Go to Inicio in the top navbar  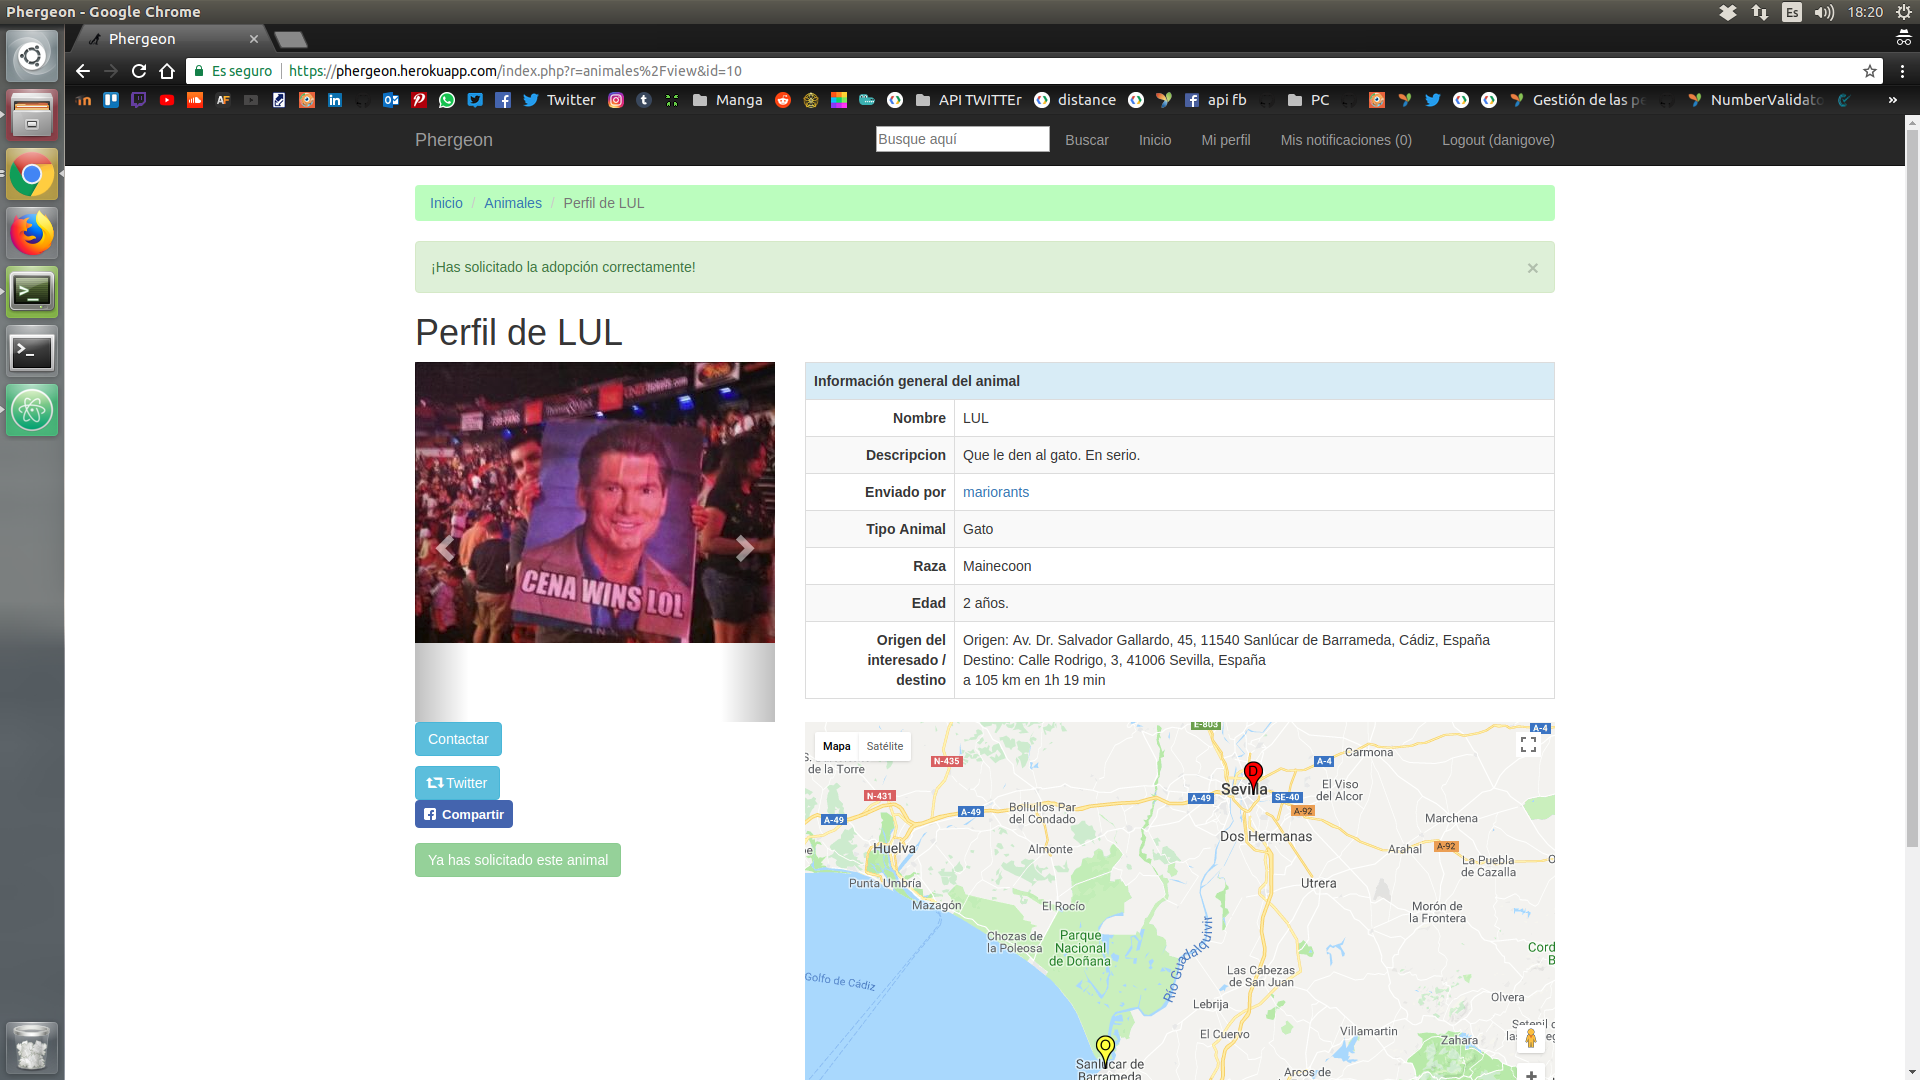(x=1154, y=140)
